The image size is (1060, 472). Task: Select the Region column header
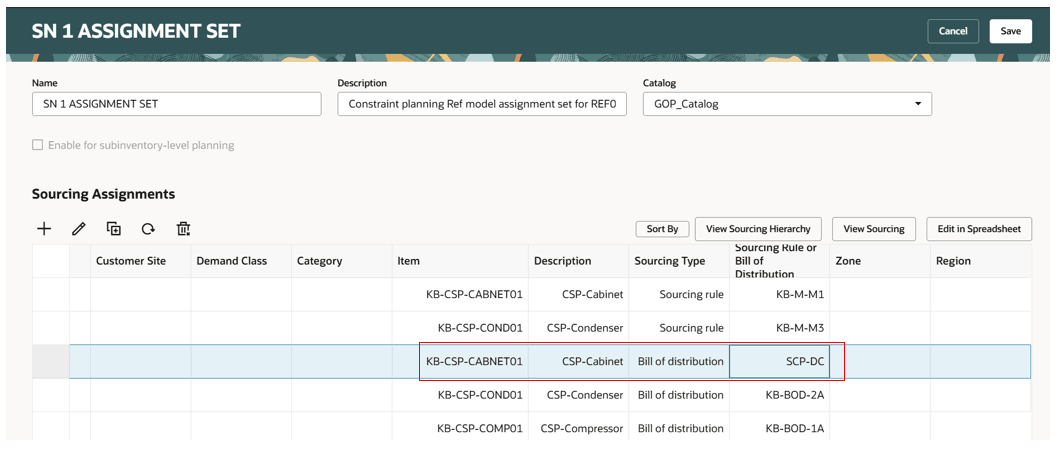981,261
